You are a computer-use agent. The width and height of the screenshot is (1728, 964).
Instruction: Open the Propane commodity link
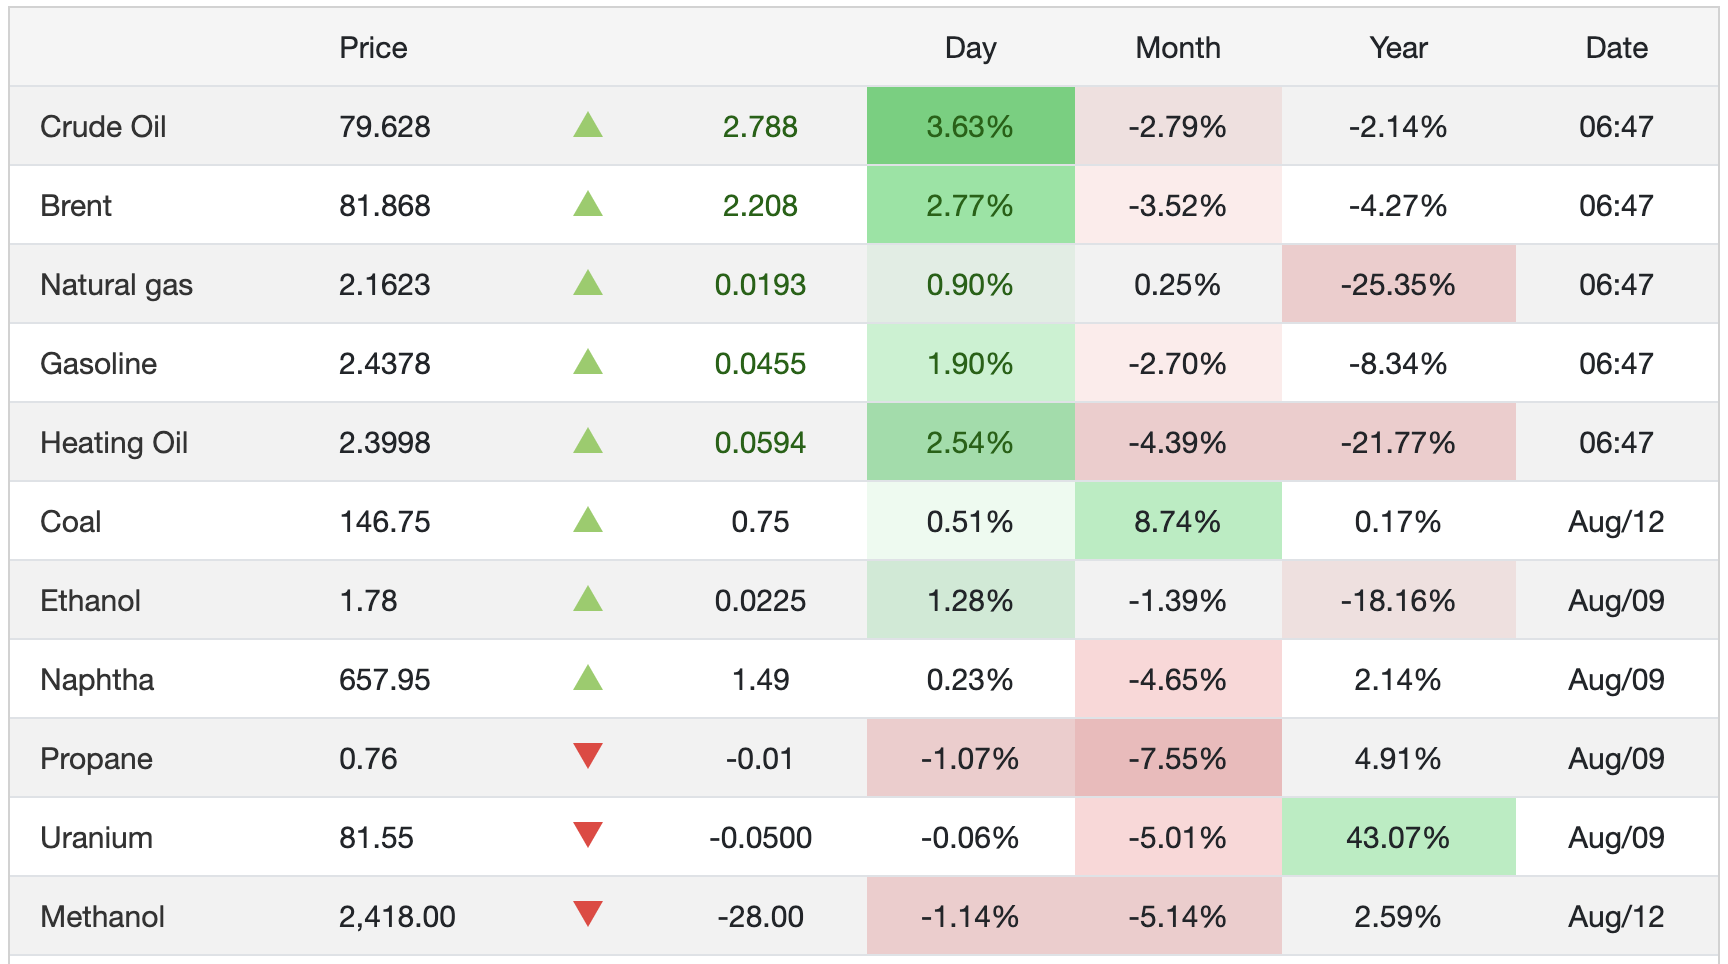(x=96, y=759)
